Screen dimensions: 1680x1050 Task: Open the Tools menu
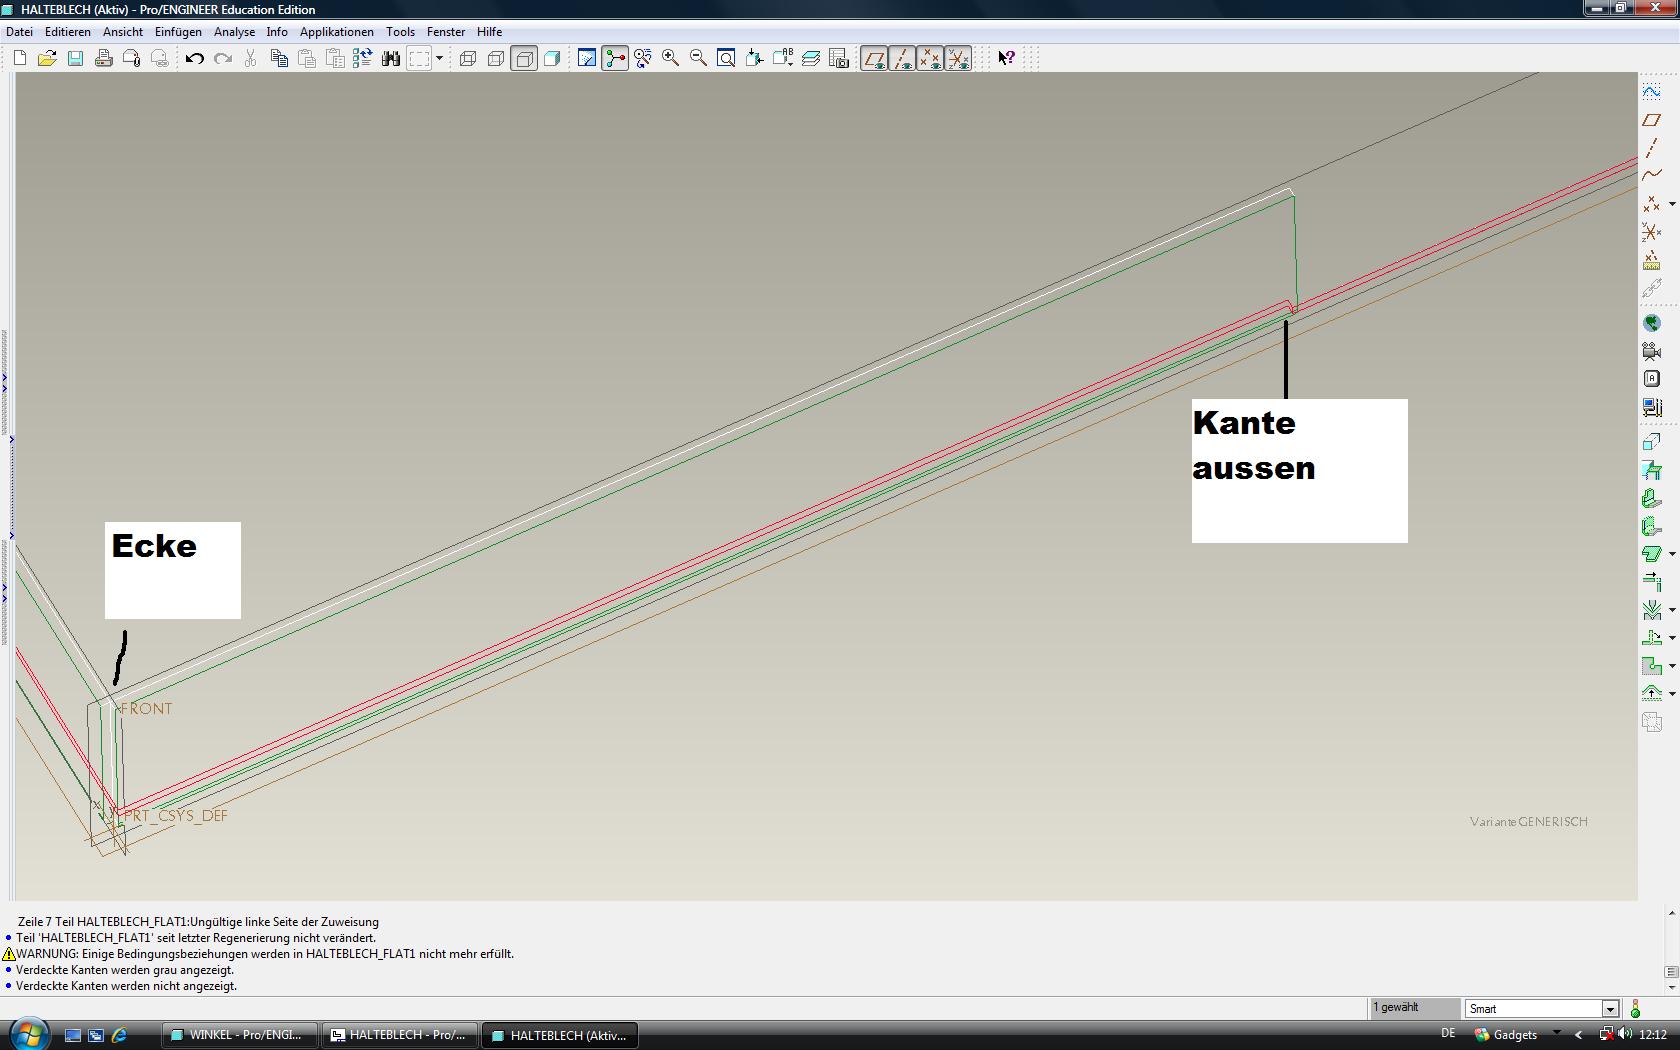pos(400,32)
